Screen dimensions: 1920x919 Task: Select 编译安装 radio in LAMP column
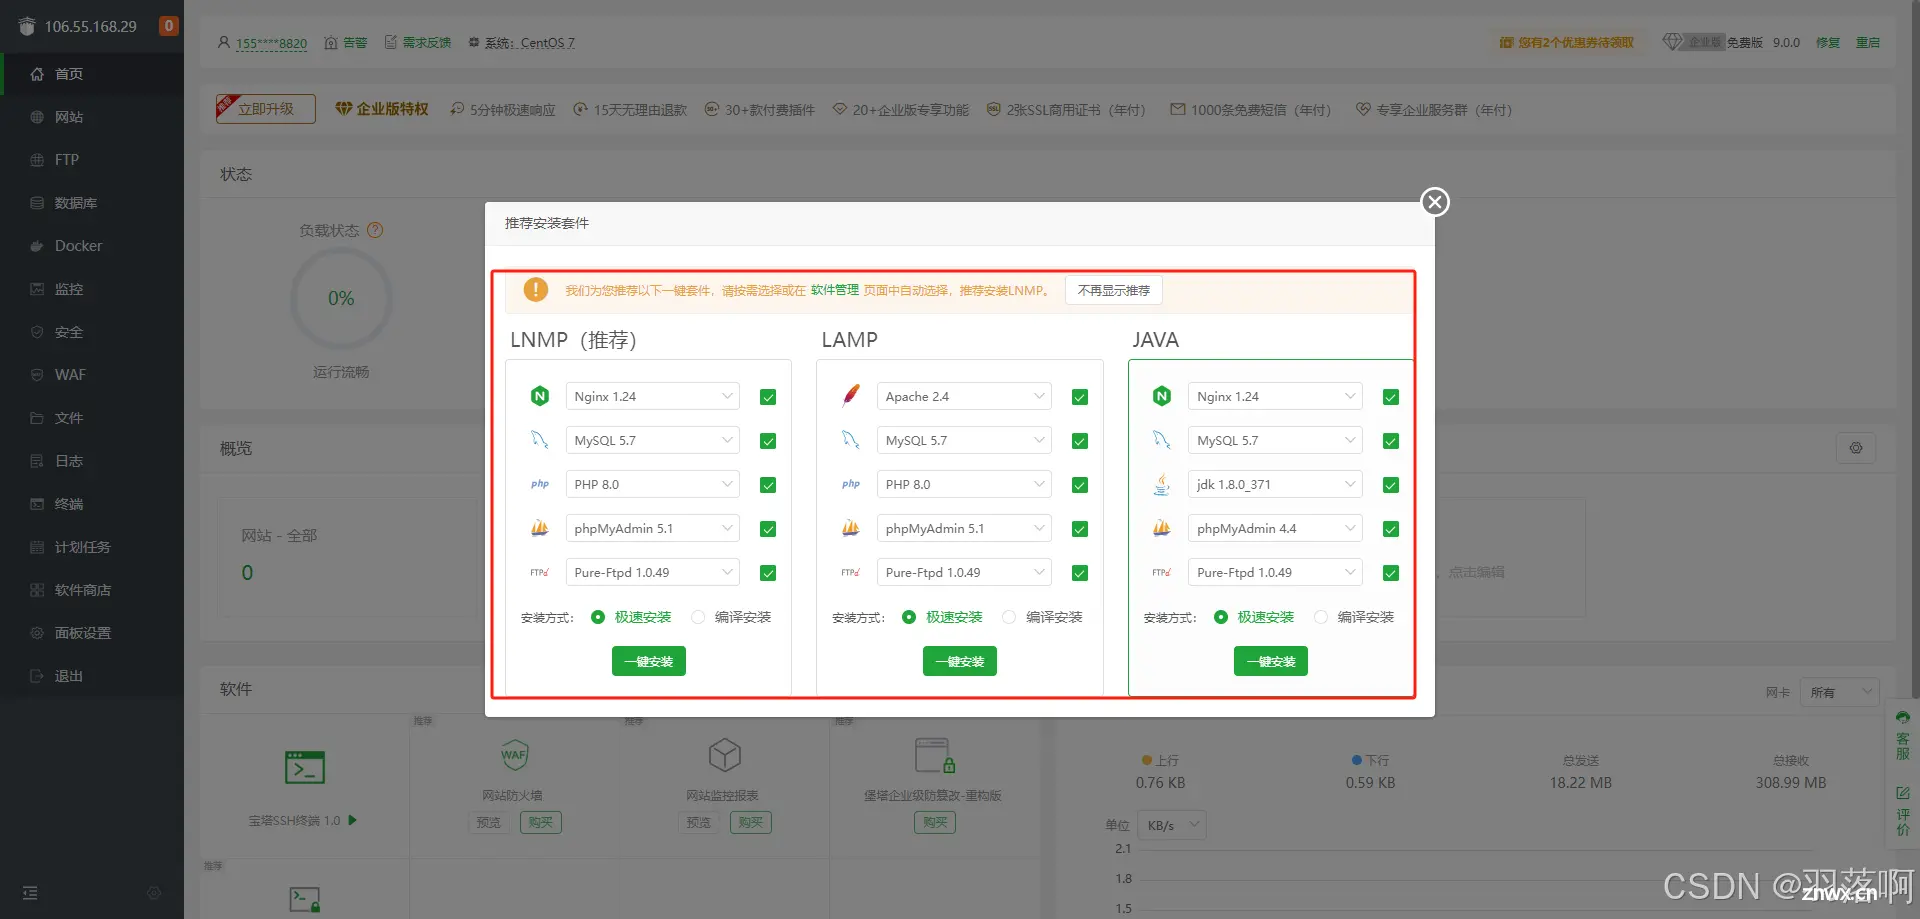point(1009,617)
